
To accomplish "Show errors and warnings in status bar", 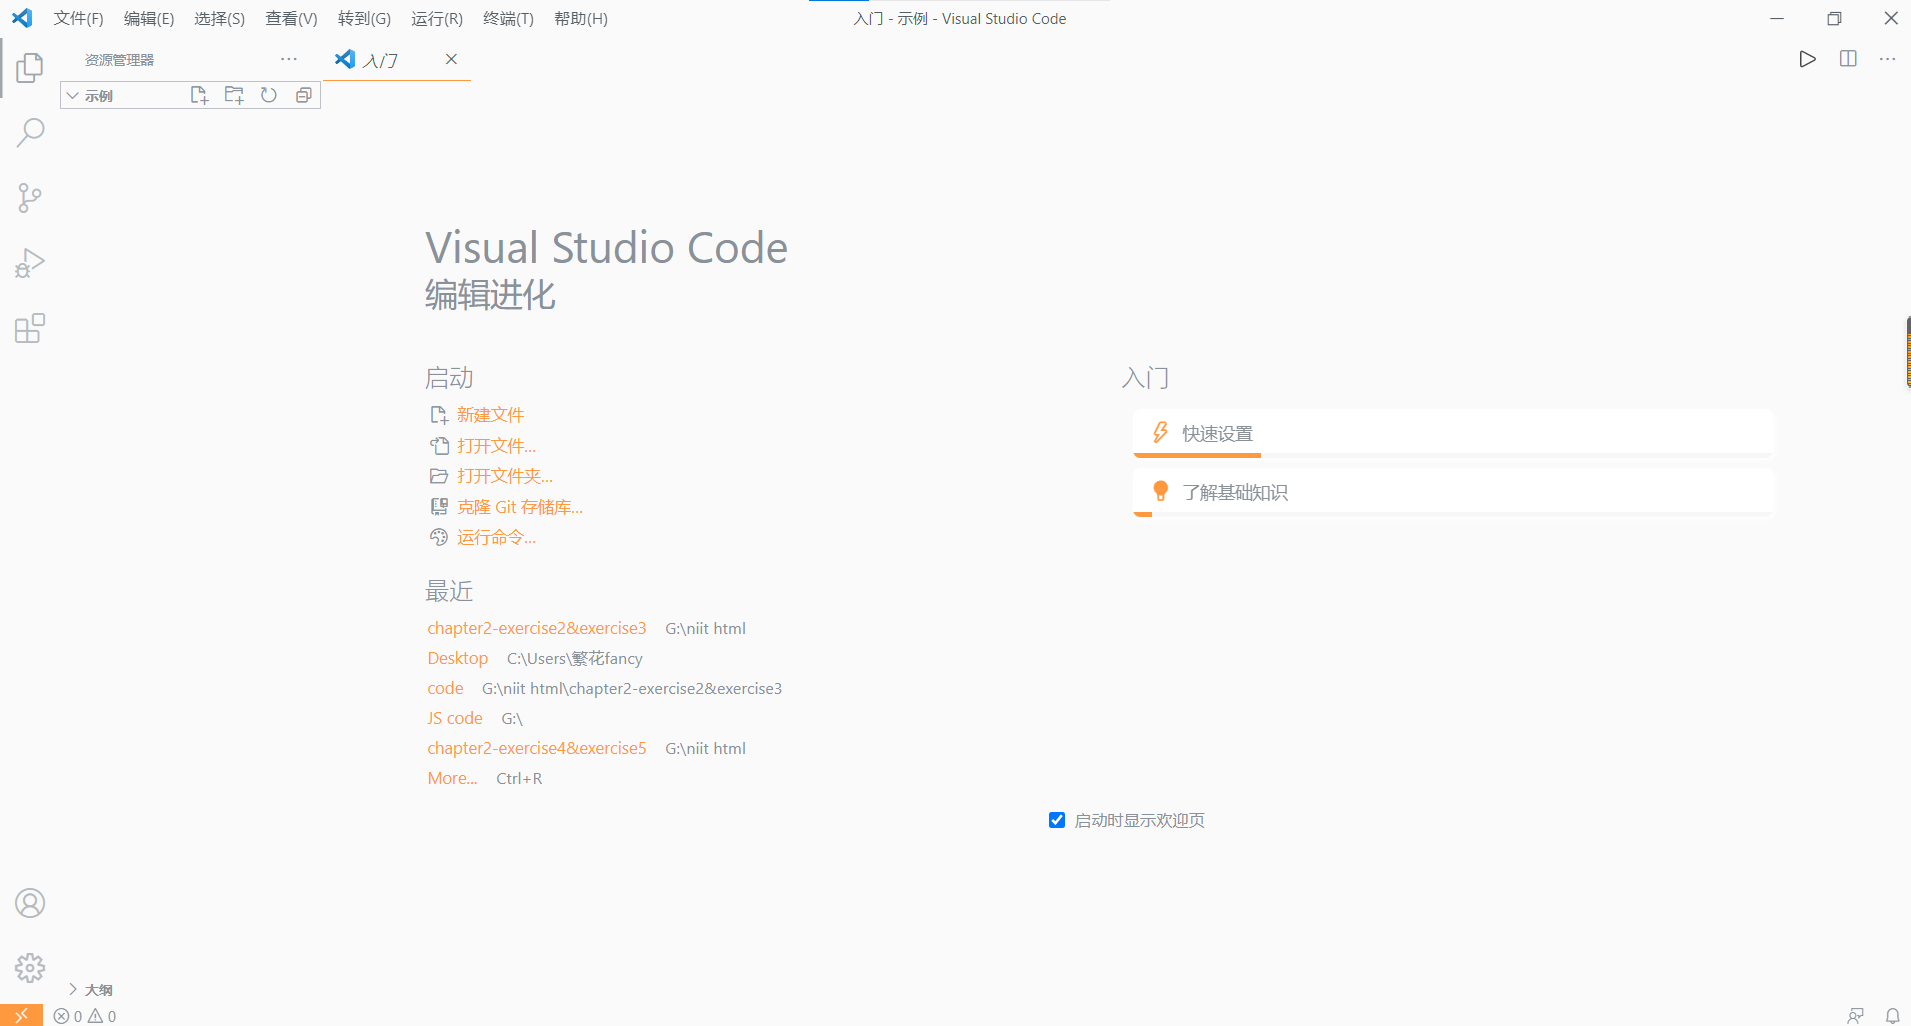I will tap(85, 1016).
